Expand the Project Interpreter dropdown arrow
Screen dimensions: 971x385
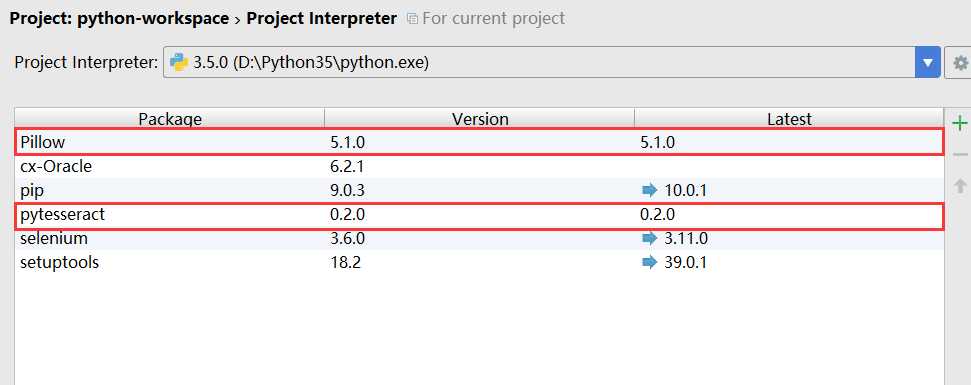(x=927, y=63)
